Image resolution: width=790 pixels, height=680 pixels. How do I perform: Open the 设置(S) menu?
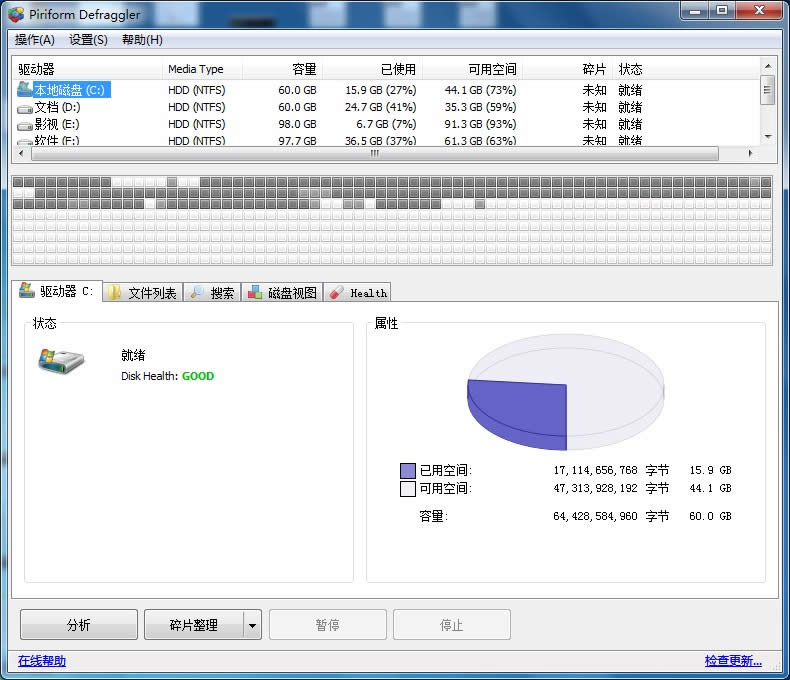(x=88, y=40)
